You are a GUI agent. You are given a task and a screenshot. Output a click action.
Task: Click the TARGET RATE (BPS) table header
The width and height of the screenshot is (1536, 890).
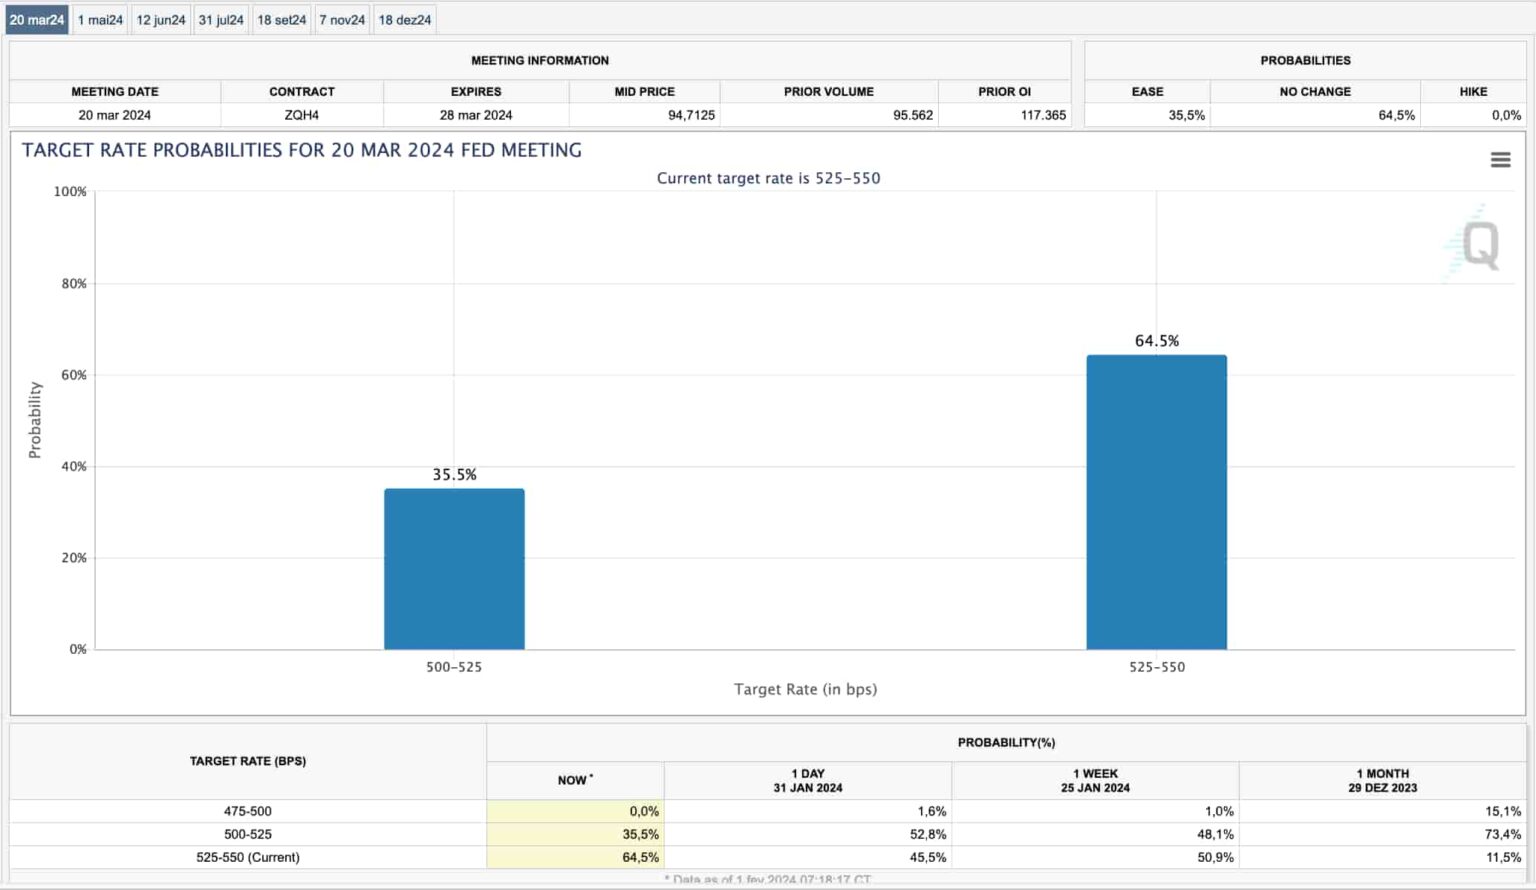click(x=247, y=761)
